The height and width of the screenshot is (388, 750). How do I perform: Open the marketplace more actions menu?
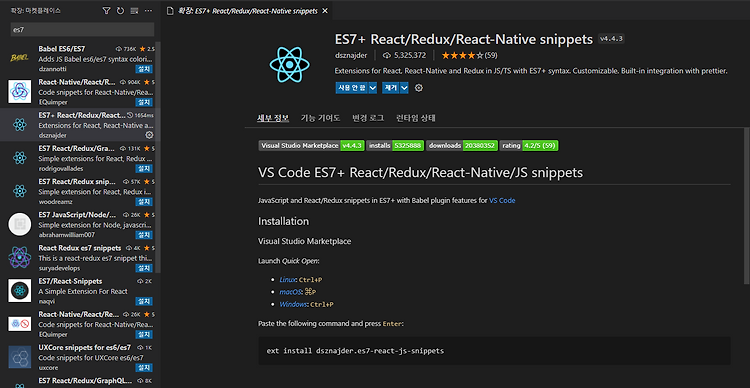[148, 11]
